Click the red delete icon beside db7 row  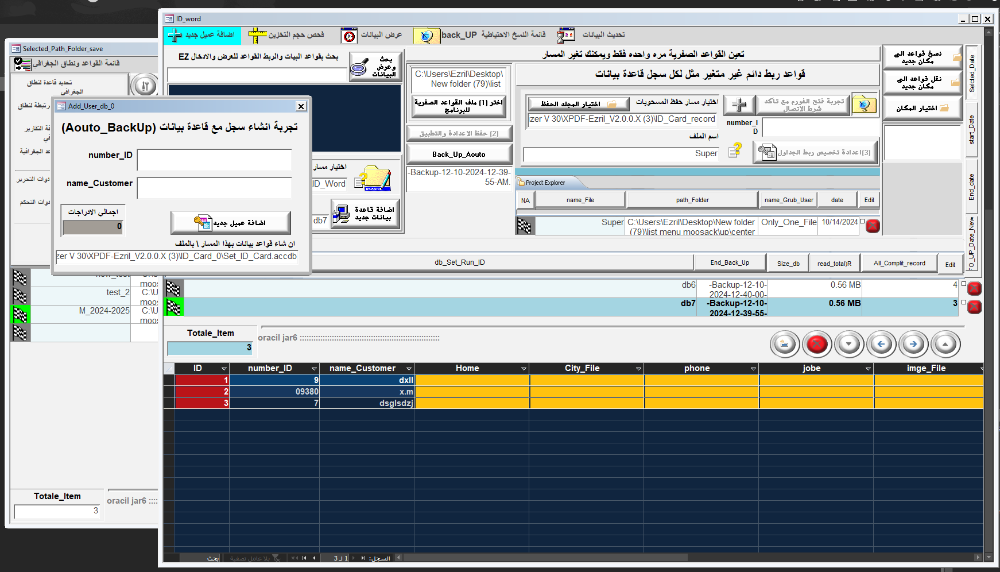(x=975, y=303)
